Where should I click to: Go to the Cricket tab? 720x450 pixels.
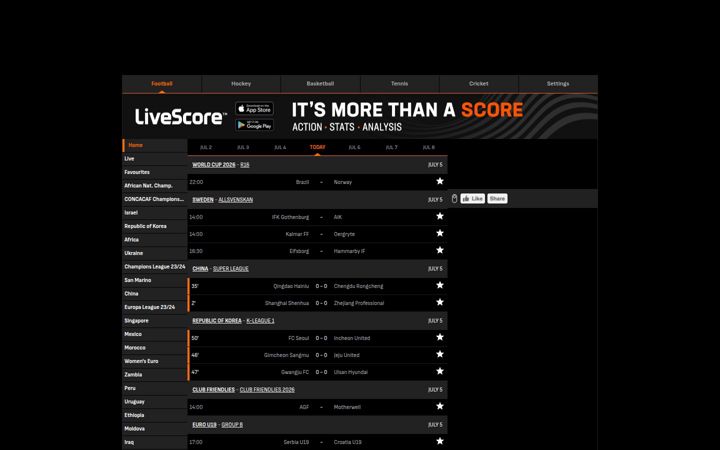[478, 84]
